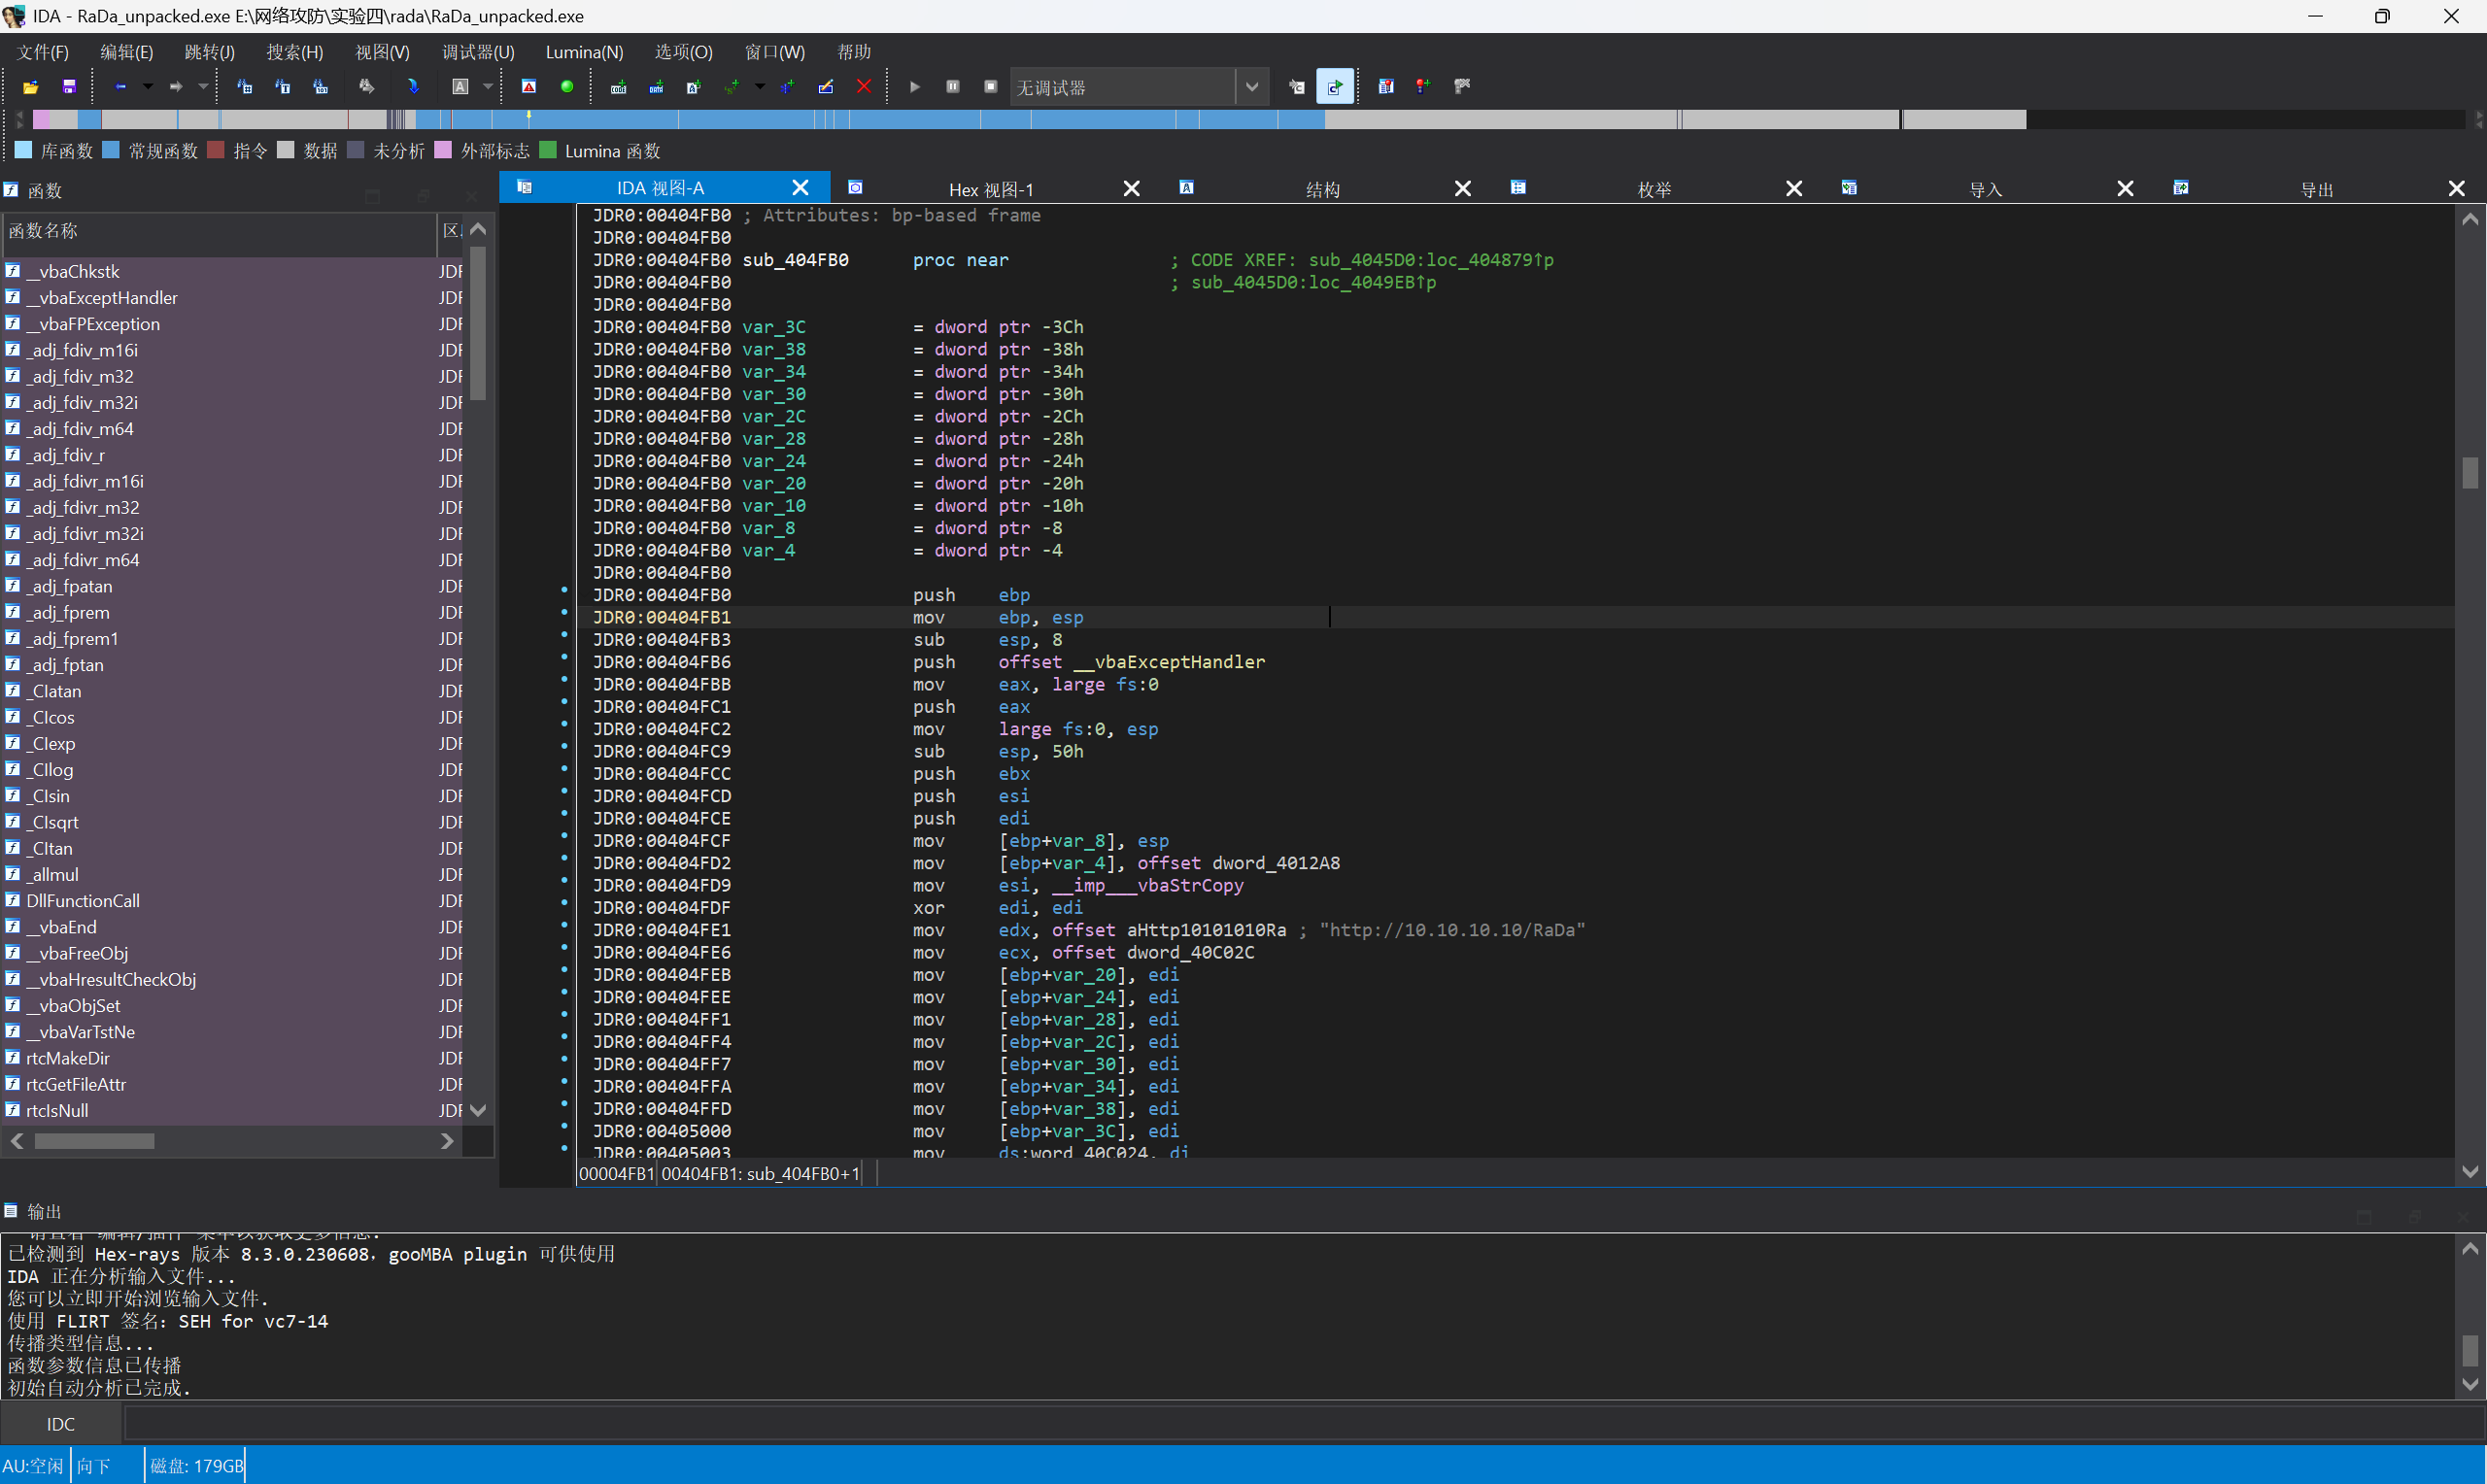This screenshot has height=1484, width=2487.
Task: Open the 无调试器 debugger dropdown
Action: (1252, 87)
